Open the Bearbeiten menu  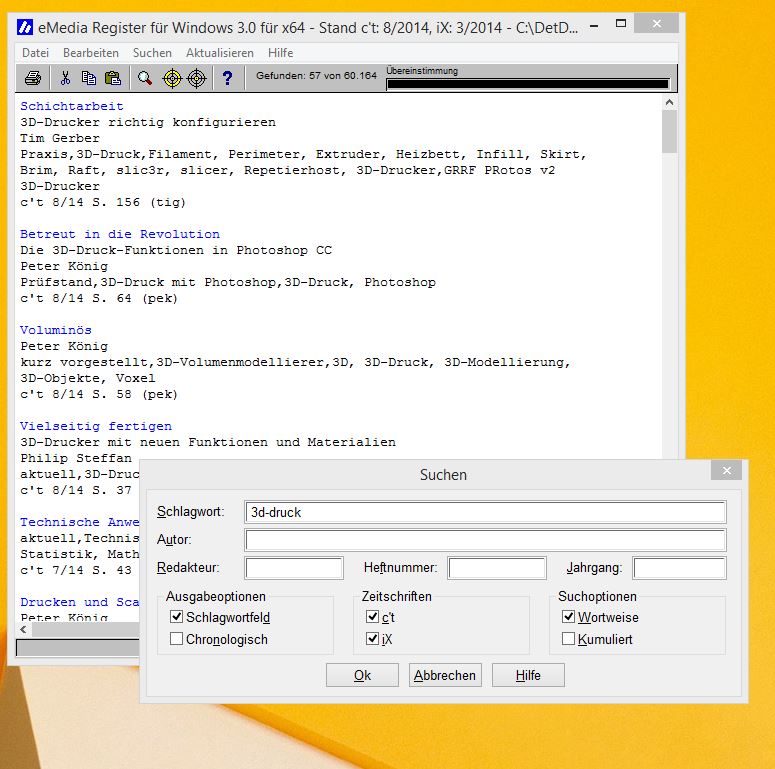click(x=91, y=53)
